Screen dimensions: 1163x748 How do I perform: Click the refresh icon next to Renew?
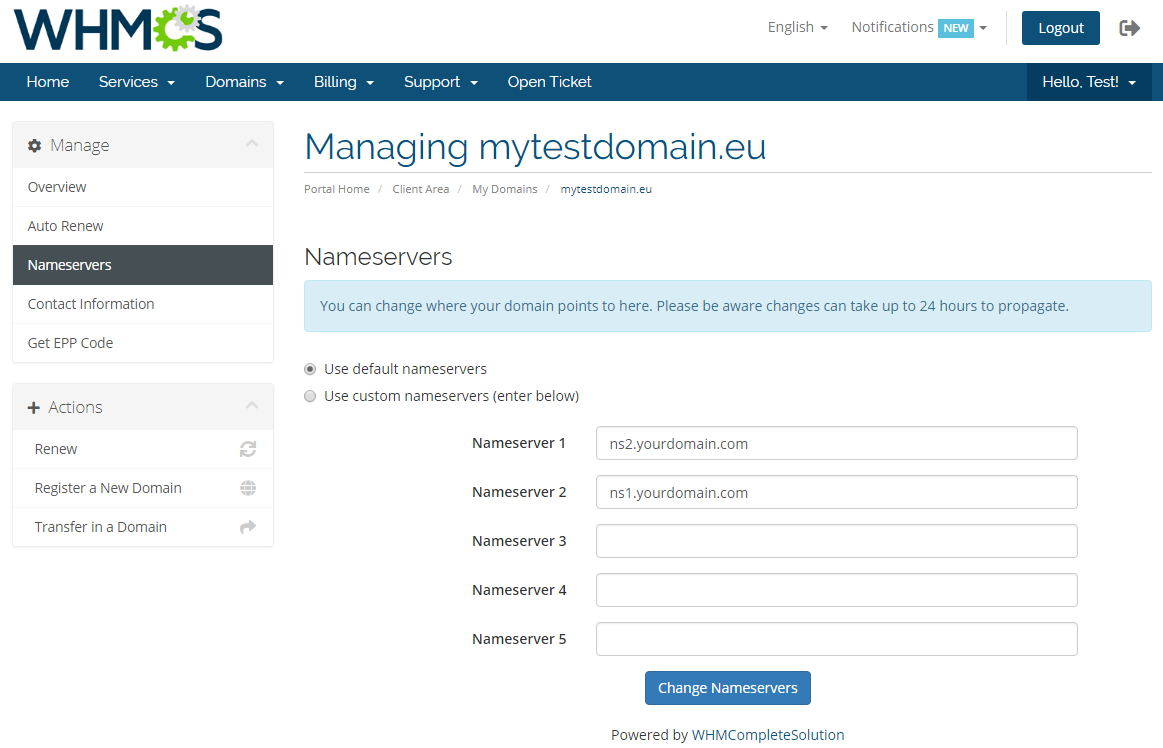point(247,449)
